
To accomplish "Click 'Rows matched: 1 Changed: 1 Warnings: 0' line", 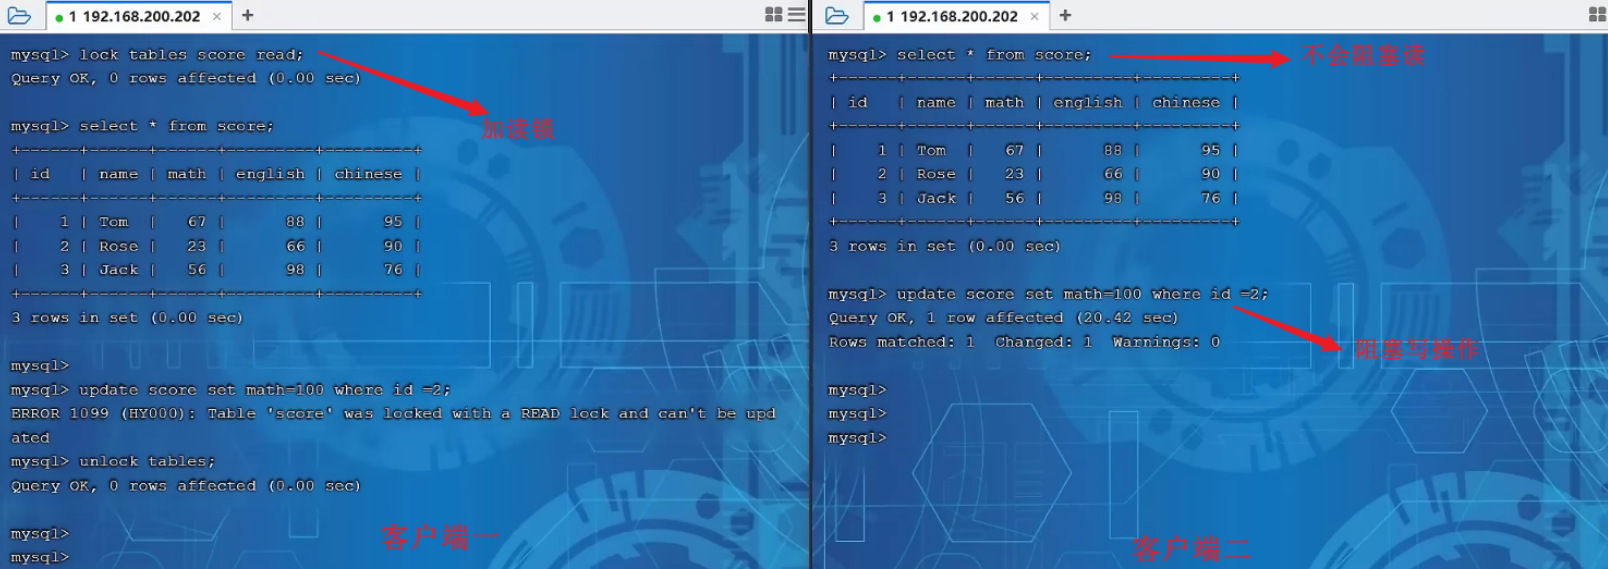I will (x=1024, y=342).
